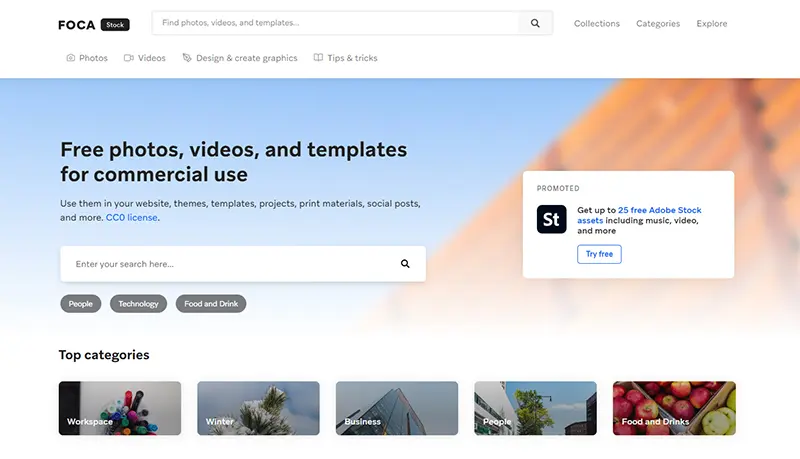800x459 pixels.
Task: Open Design & create graphics
Action: (240, 58)
